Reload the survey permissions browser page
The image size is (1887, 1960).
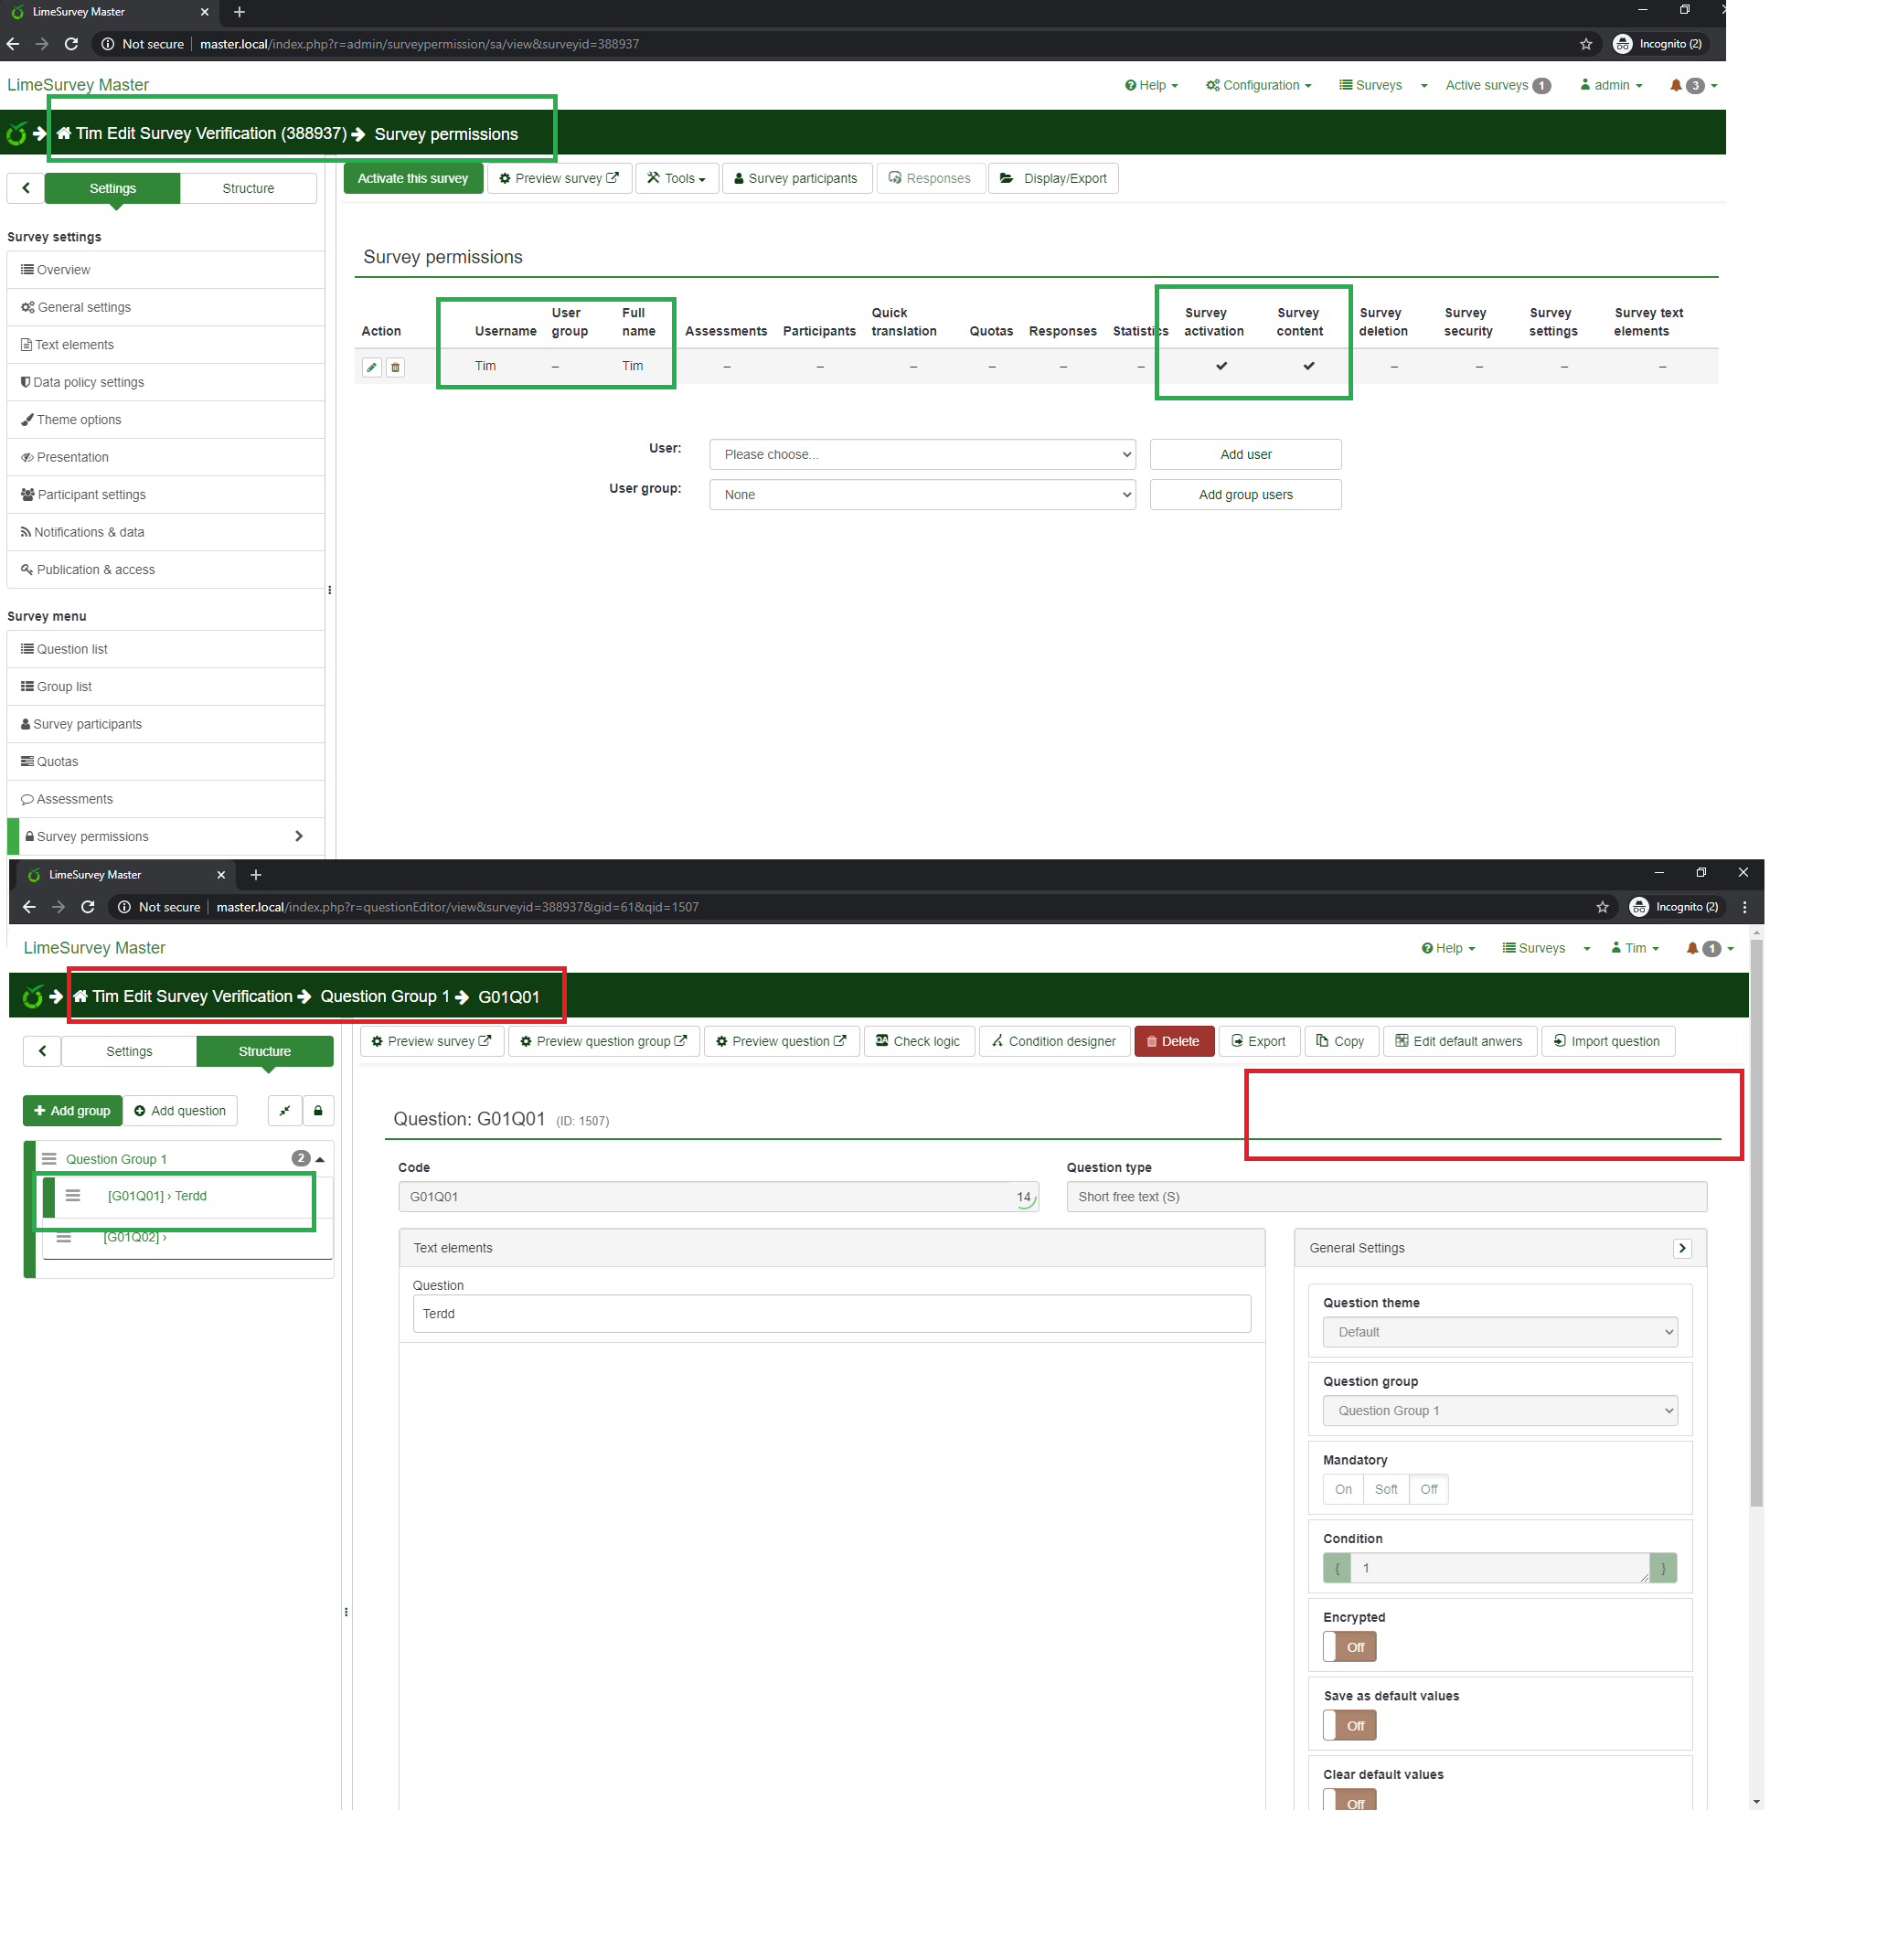71,44
